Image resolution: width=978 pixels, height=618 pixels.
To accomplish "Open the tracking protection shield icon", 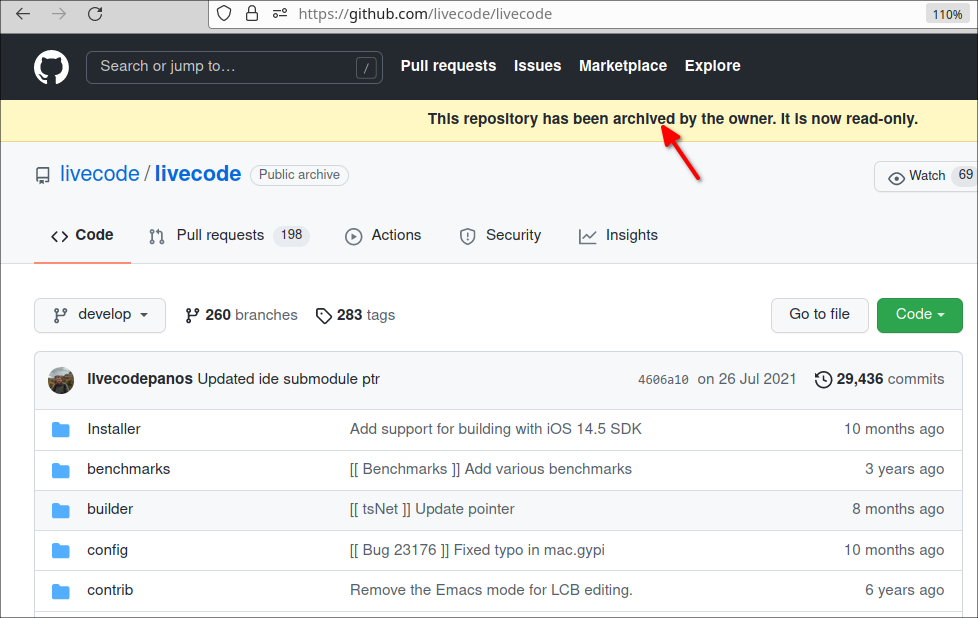I will pos(224,13).
